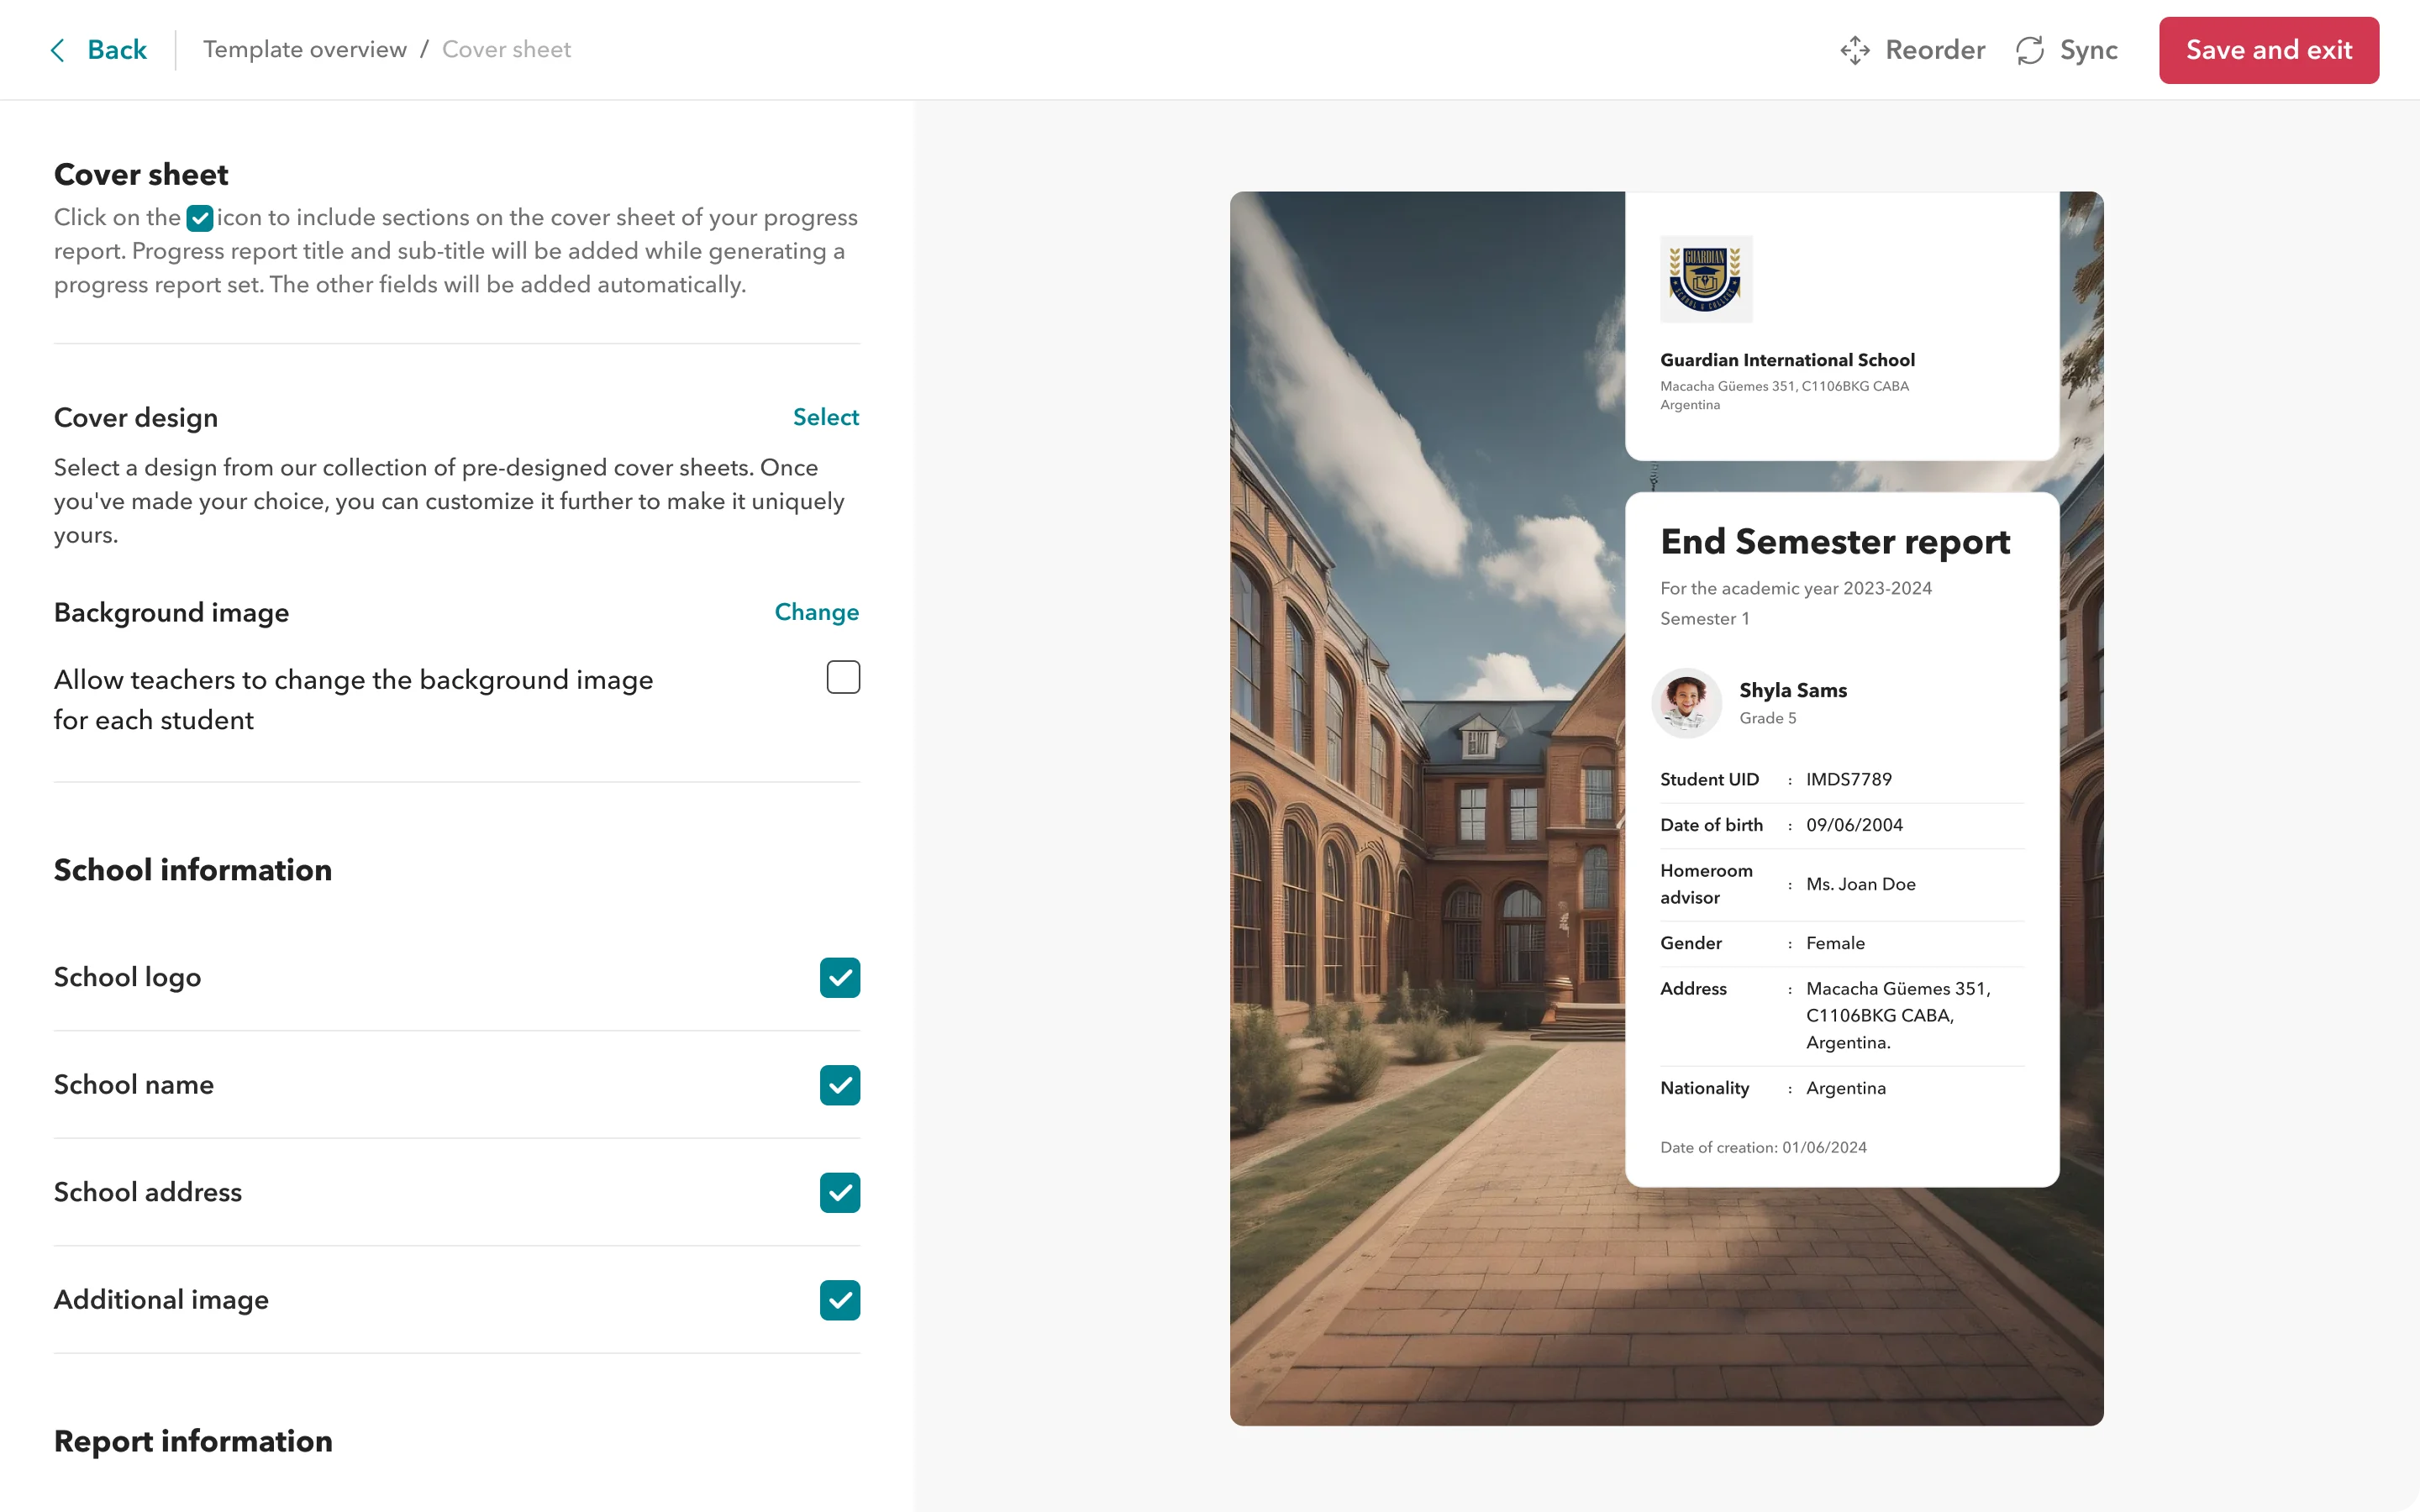Click the additional image checkbox icon
This screenshot has height=1512, width=2420.
[839, 1299]
